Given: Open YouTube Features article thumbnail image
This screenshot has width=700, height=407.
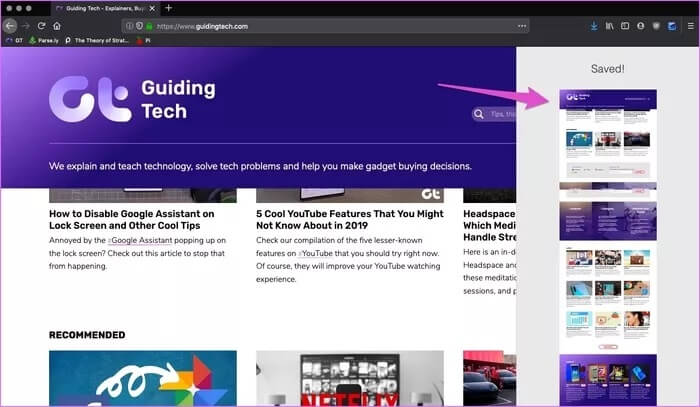Looking at the screenshot, I should (350, 195).
